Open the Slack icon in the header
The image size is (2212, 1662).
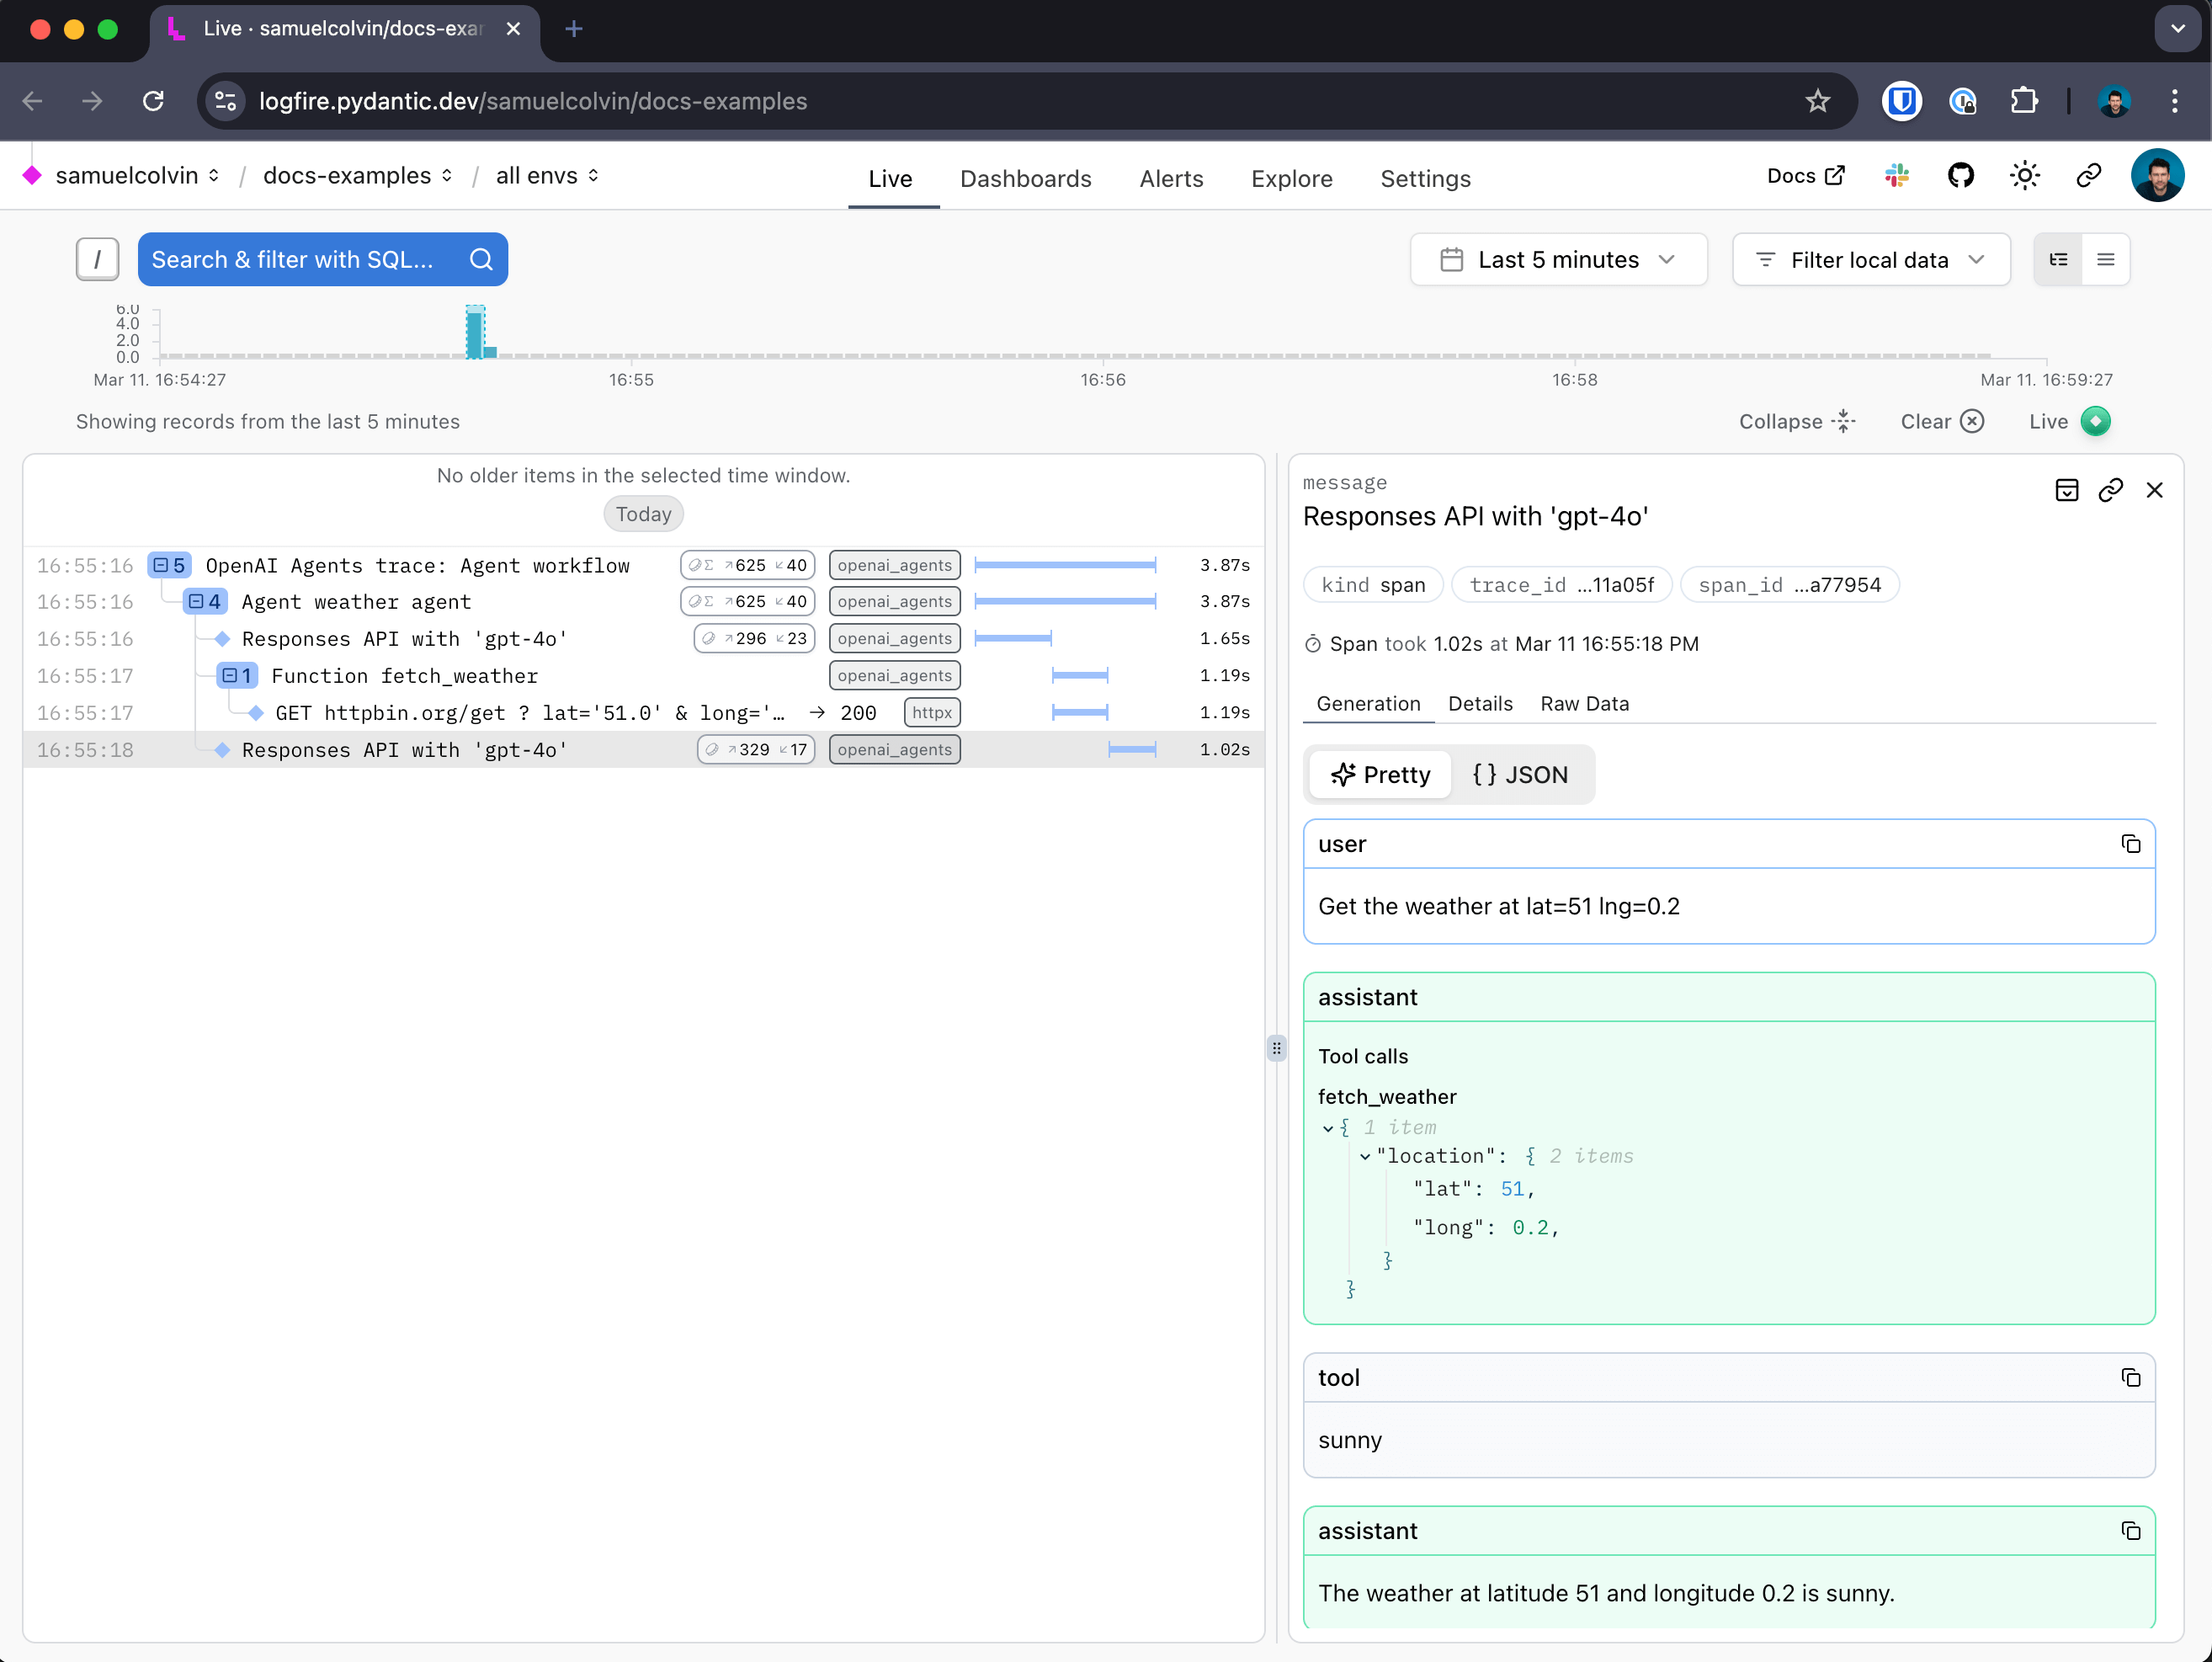[x=1897, y=175]
